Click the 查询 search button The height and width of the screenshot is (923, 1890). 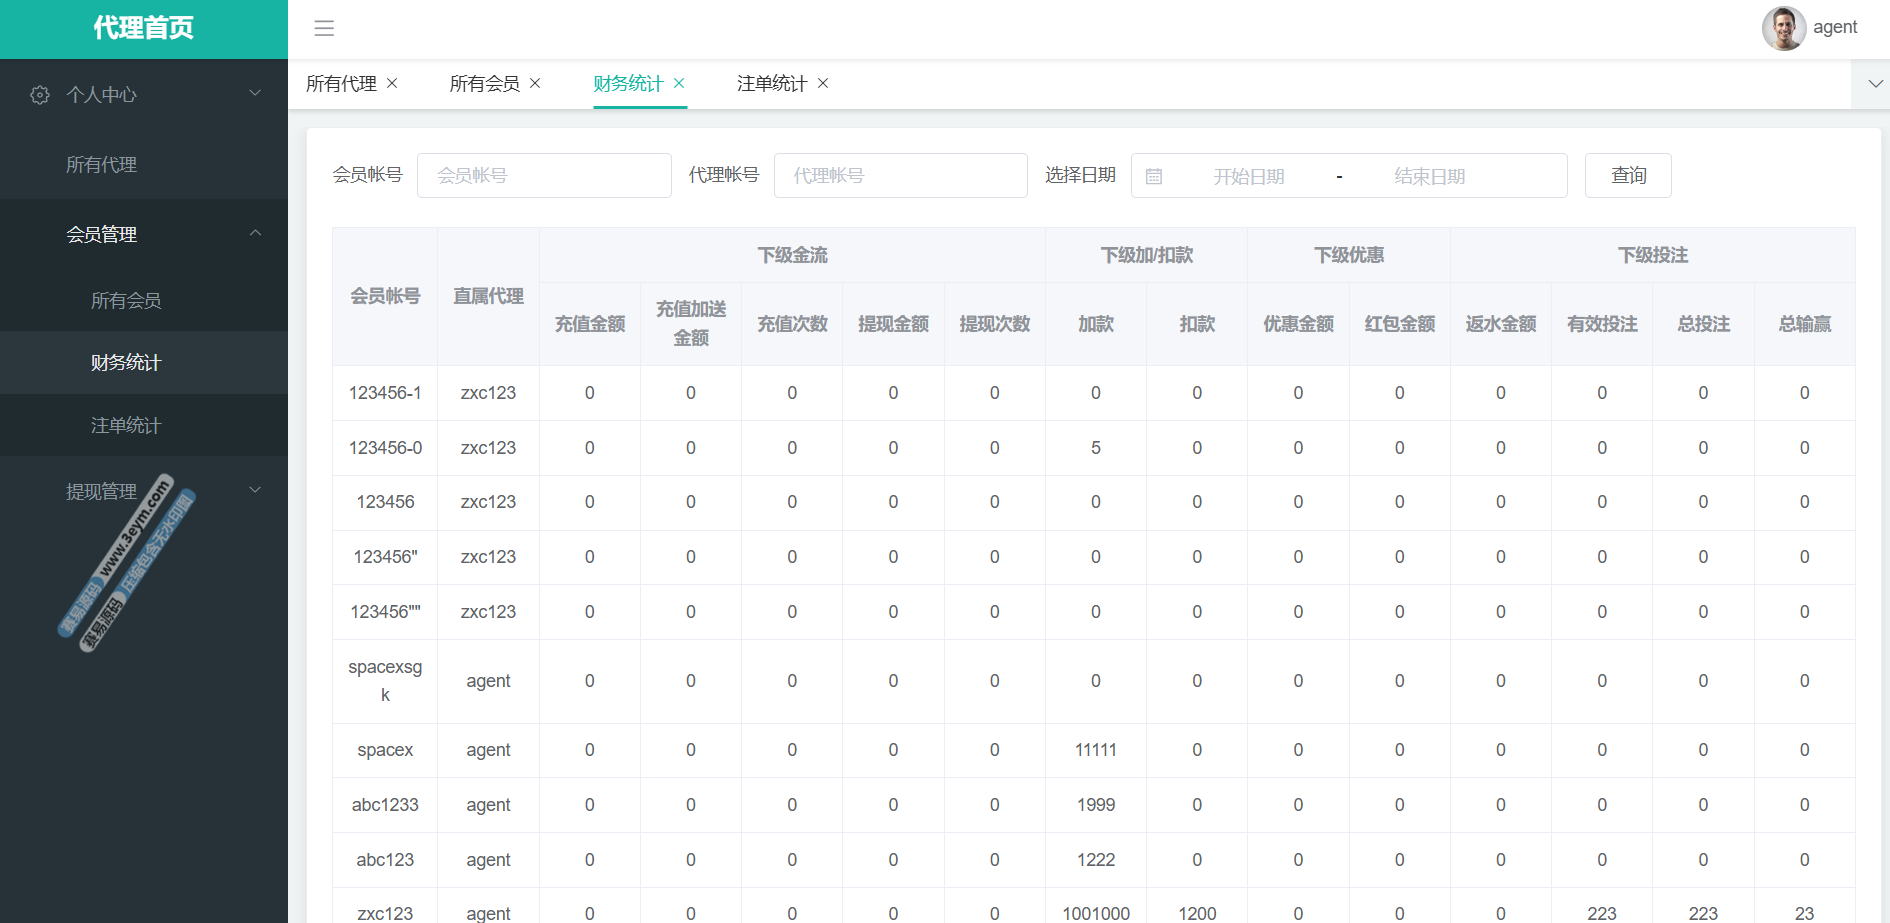(1627, 175)
